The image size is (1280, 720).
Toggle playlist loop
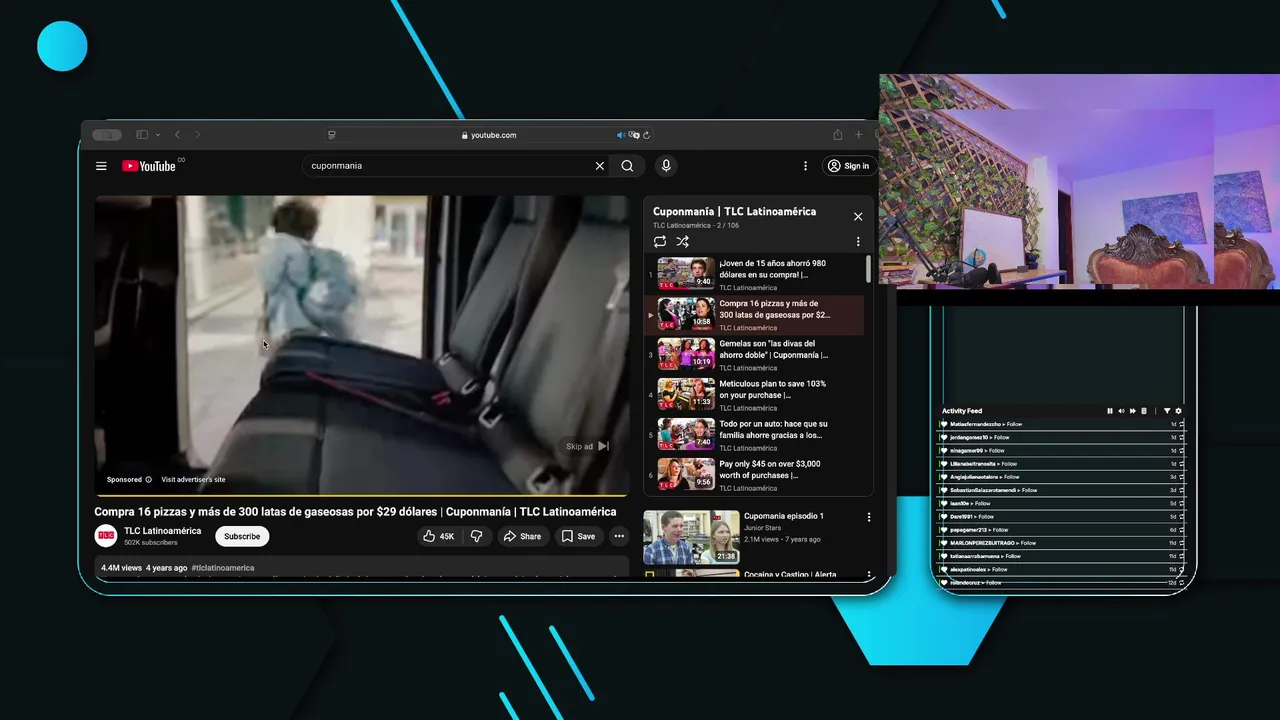point(660,241)
